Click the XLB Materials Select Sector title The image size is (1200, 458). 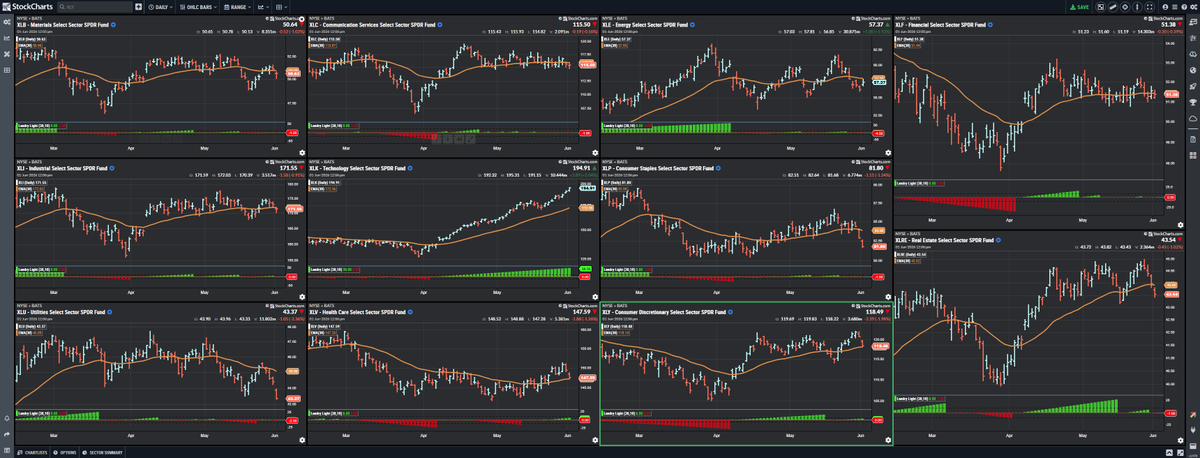(x=63, y=25)
